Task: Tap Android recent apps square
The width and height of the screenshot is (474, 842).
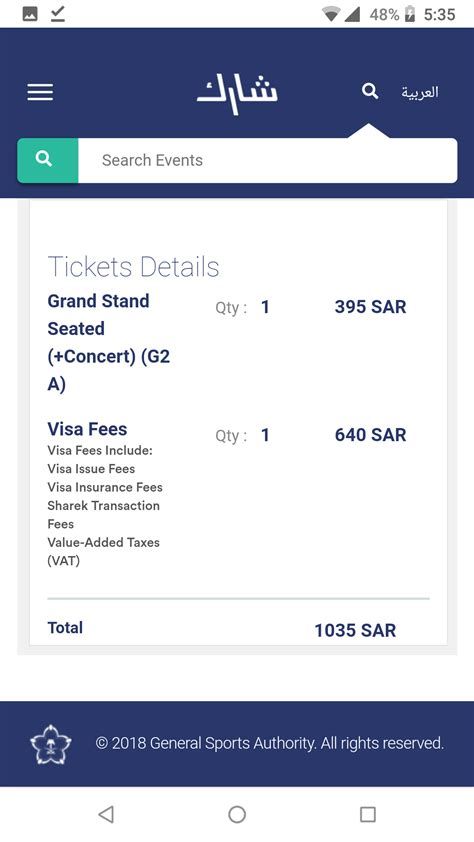Action: pyautogui.click(x=368, y=815)
